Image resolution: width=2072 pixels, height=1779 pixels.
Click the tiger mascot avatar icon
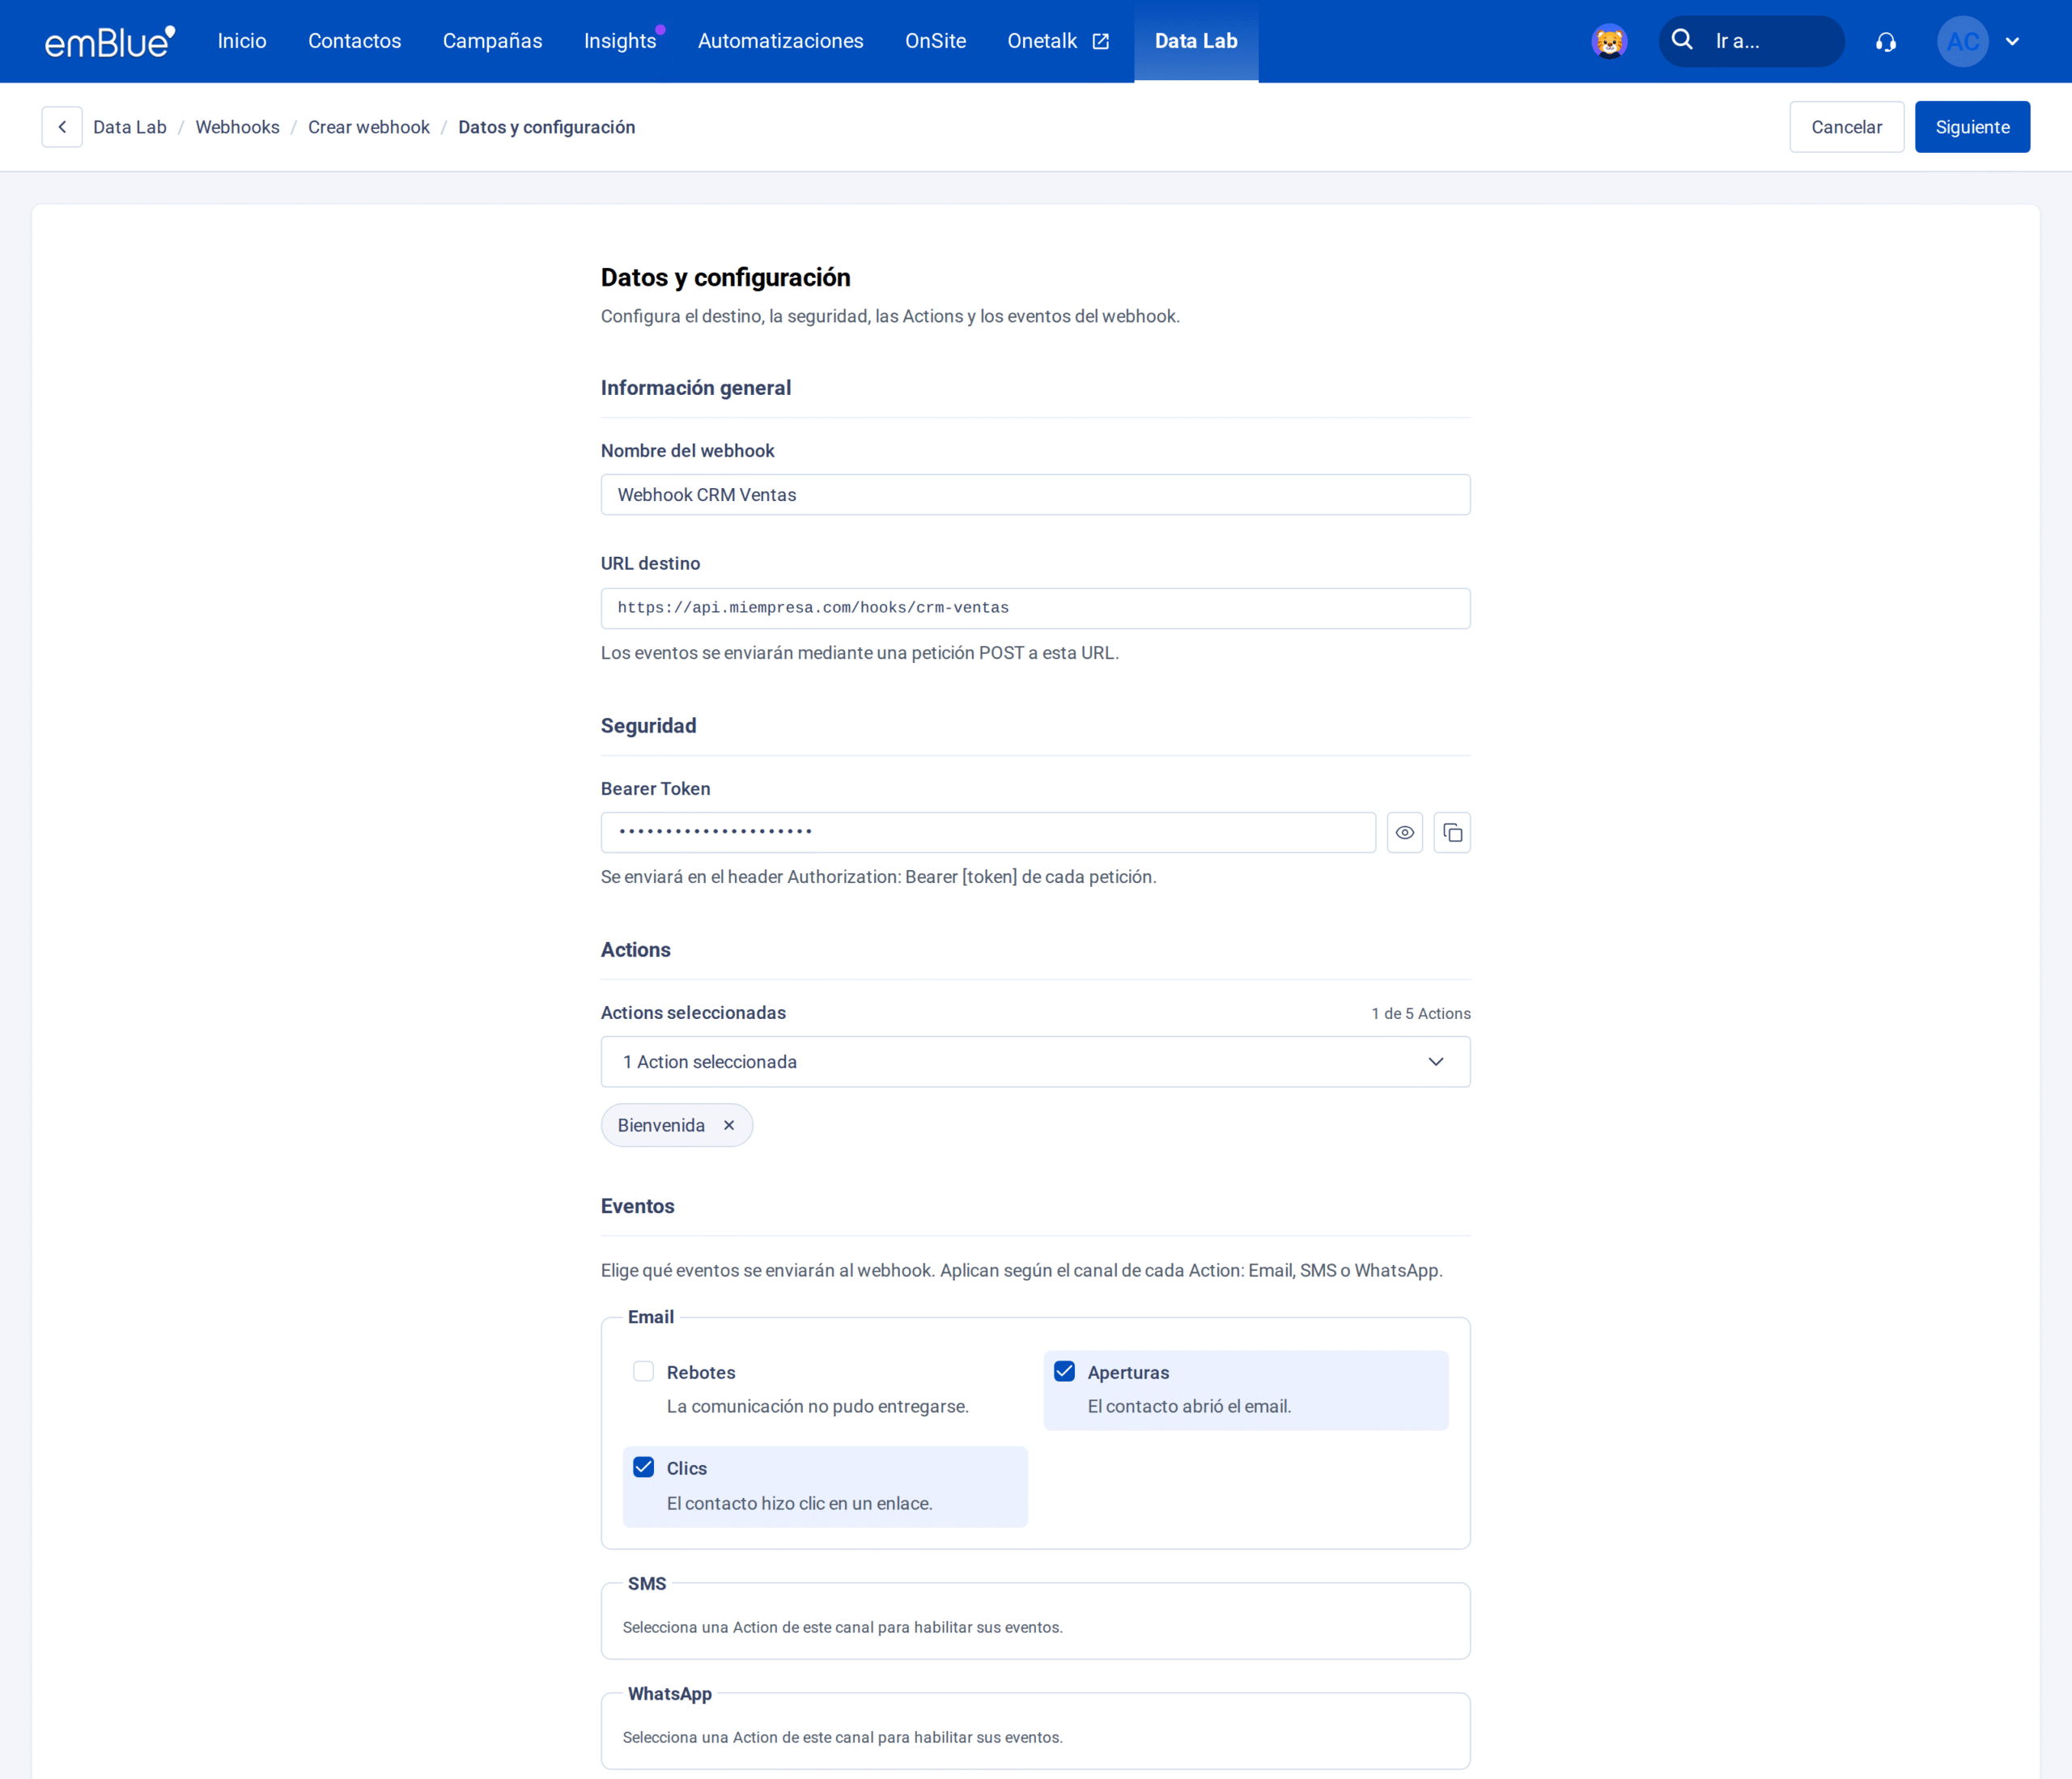point(1609,41)
